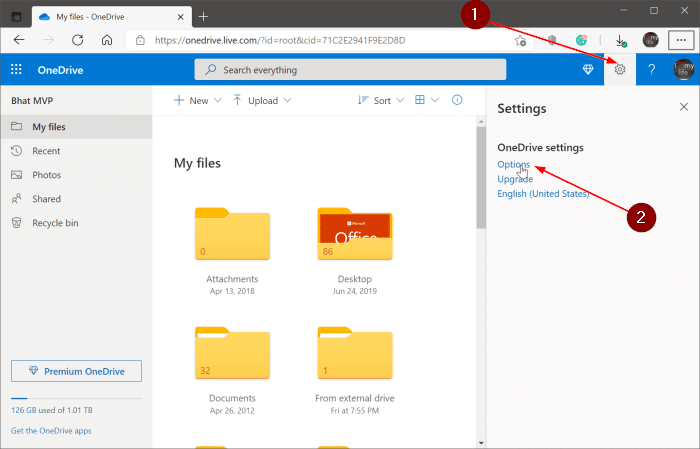Click the Options link in settings
The image size is (700, 449).
[513, 164]
